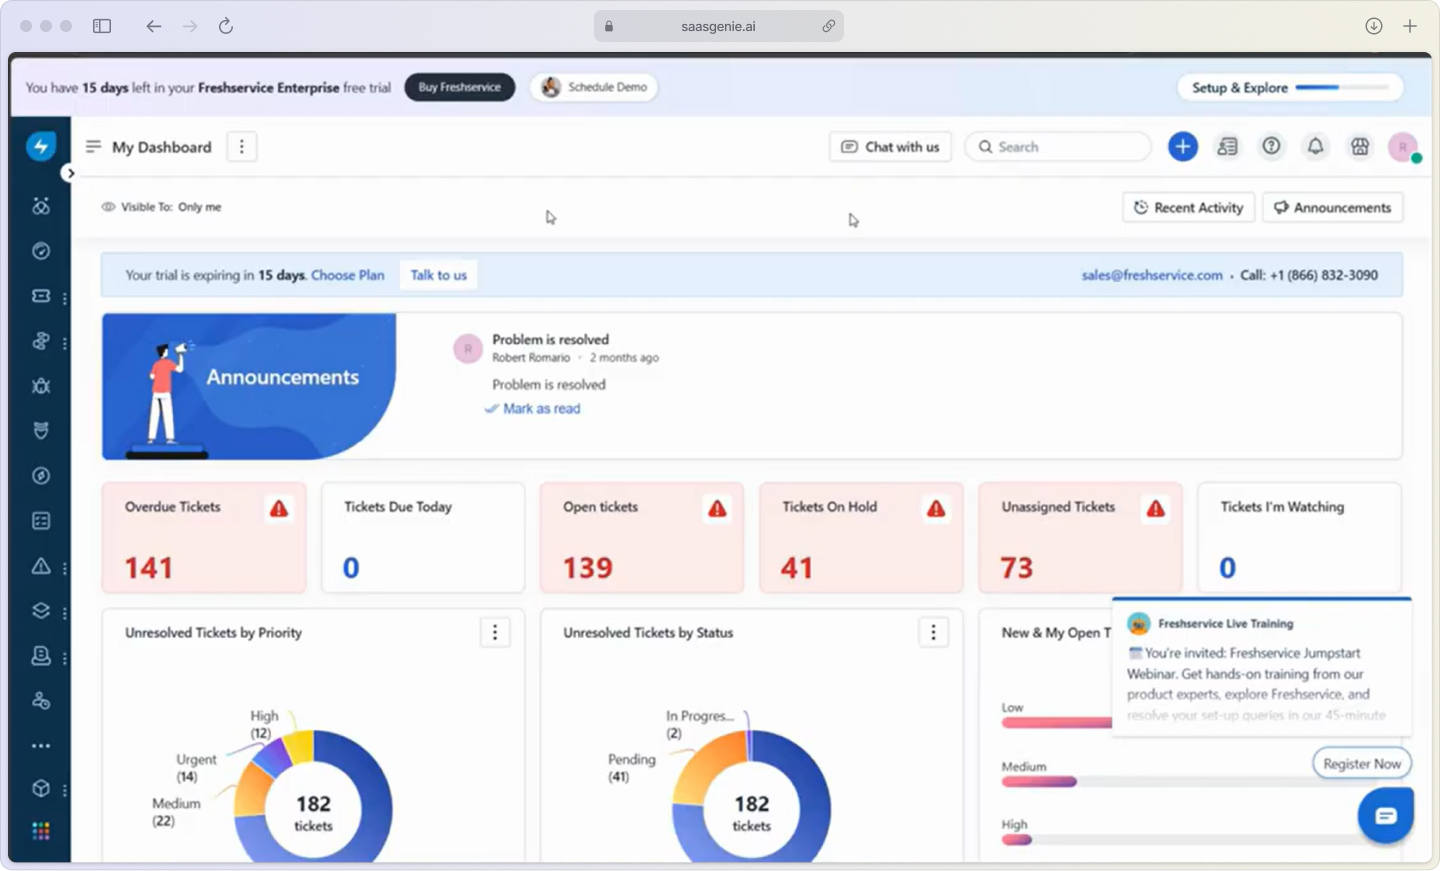Expand the sidebar with the arrow toggle
The height and width of the screenshot is (871, 1440).
69,173
